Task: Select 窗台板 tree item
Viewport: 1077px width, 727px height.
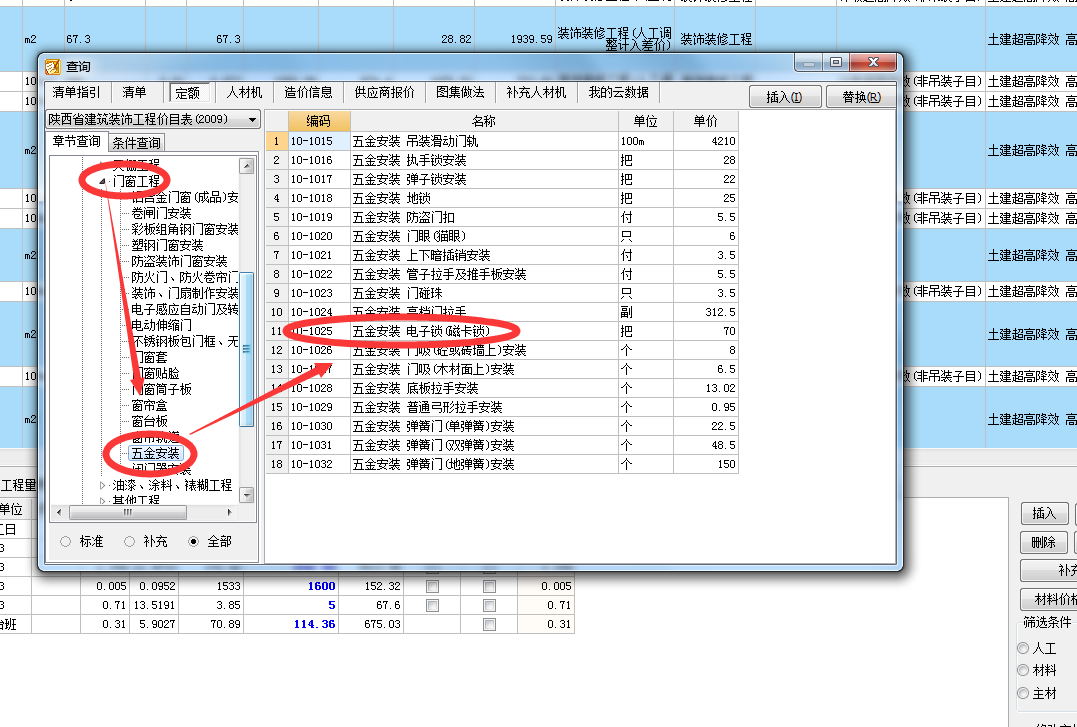Action: click(x=150, y=421)
